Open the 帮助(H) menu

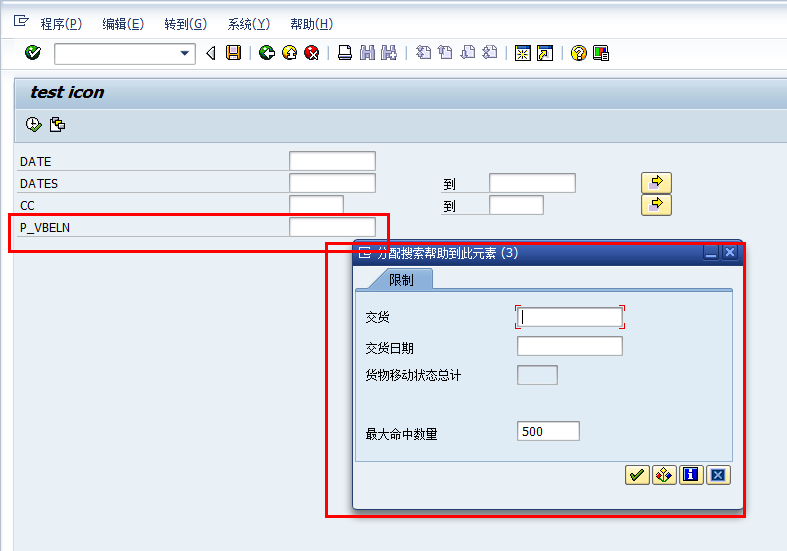(311, 24)
